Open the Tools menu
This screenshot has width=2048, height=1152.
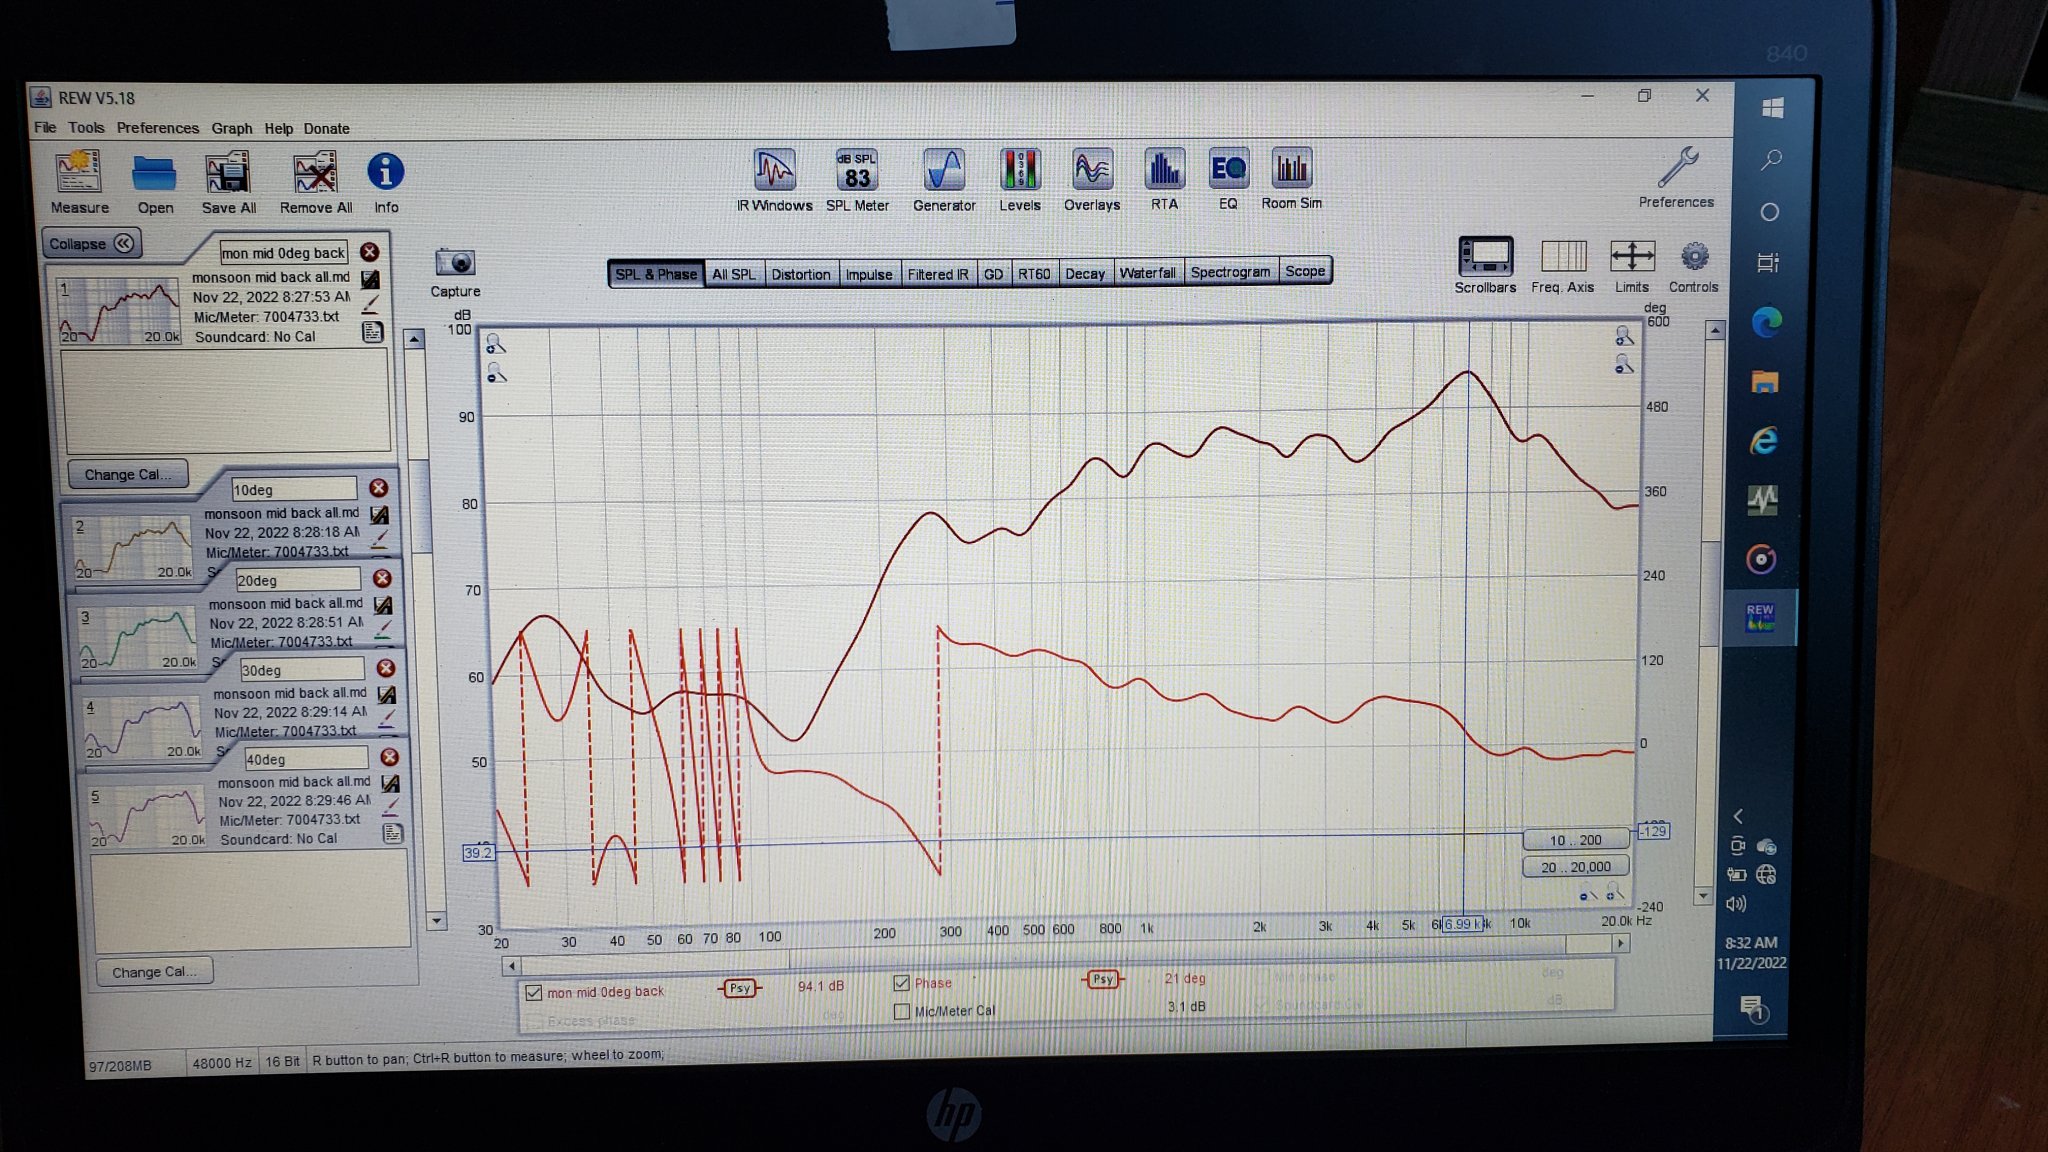(86, 127)
